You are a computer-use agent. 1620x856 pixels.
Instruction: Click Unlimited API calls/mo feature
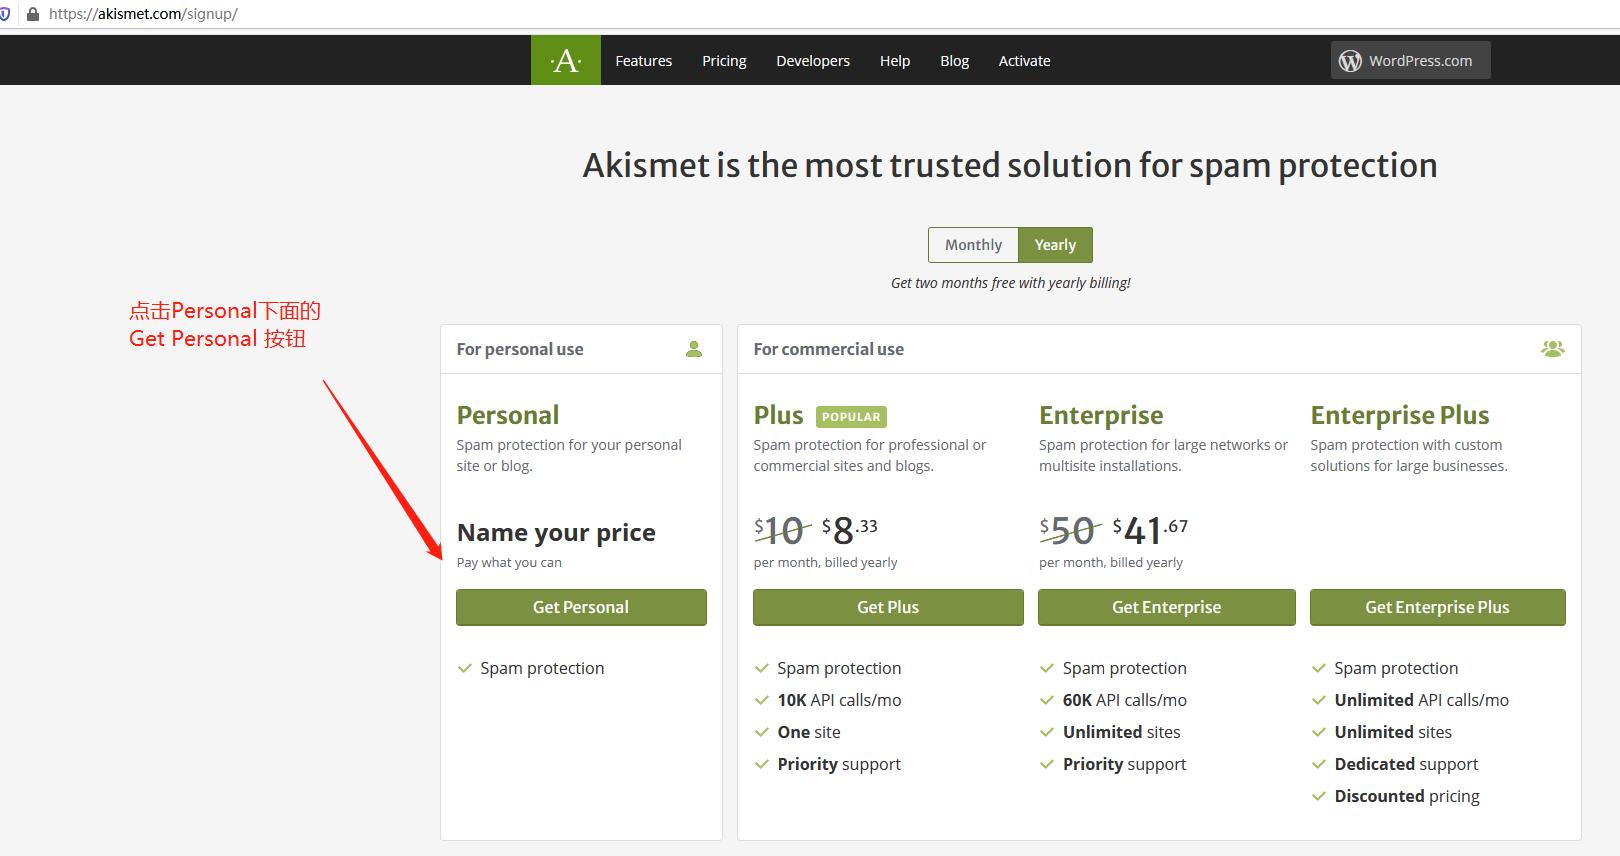click(x=1421, y=700)
